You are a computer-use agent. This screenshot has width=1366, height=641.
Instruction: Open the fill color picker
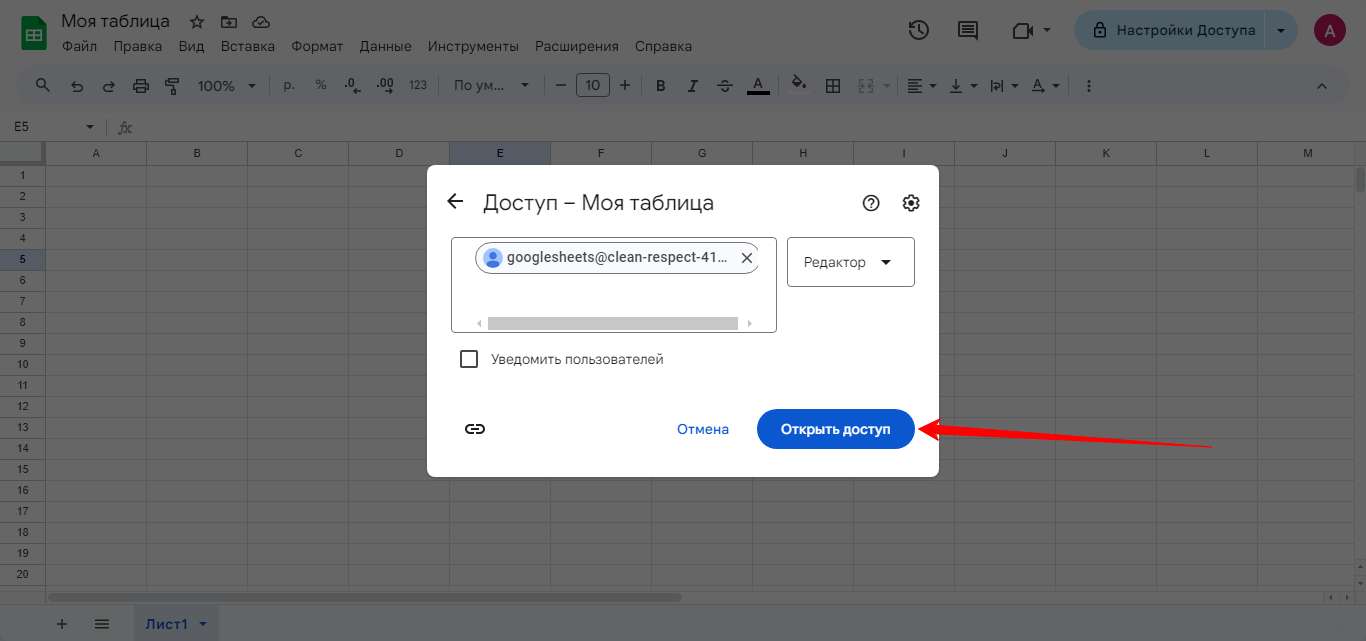coord(799,85)
